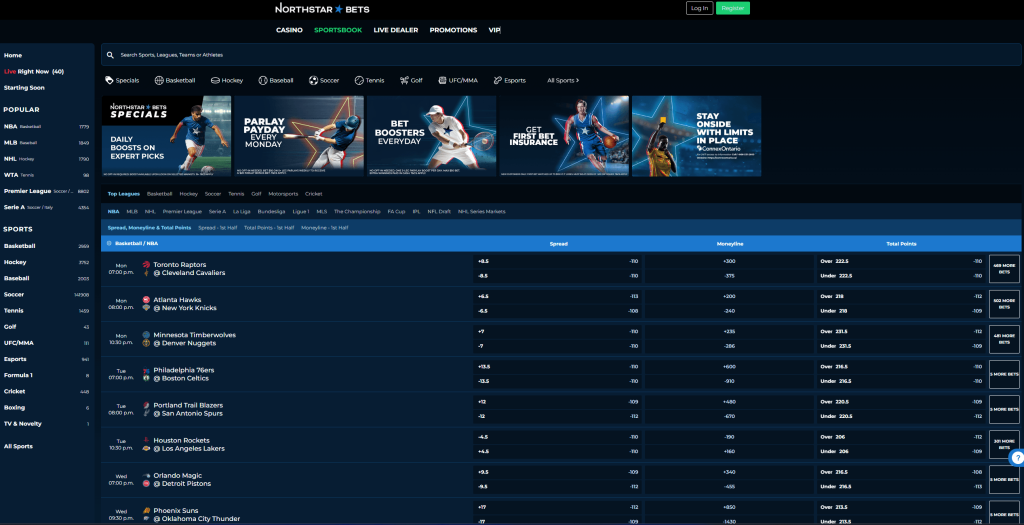
Task: Open Daily Boosts on Expert Picks banner
Action: (167, 136)
